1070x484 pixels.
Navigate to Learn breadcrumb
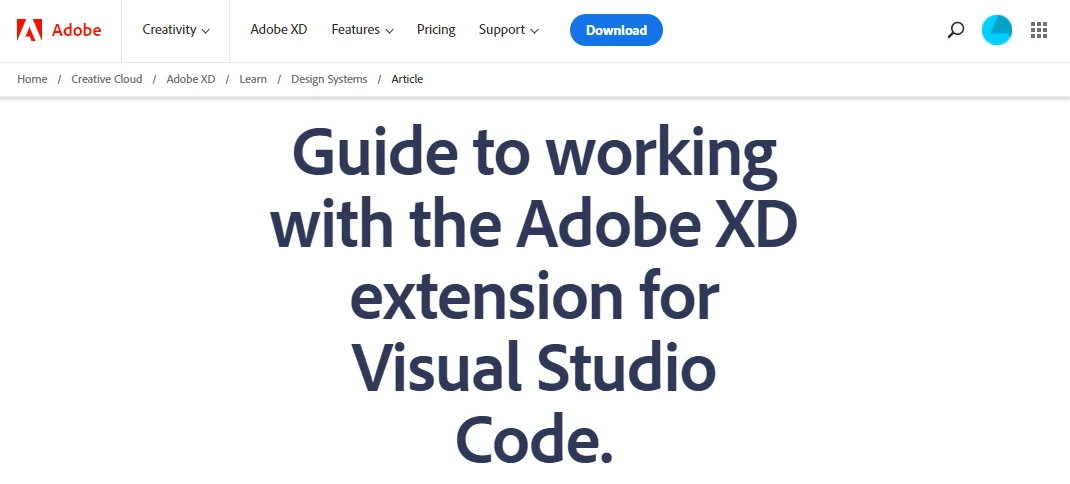pyautogui.click(x=252, y=79)
